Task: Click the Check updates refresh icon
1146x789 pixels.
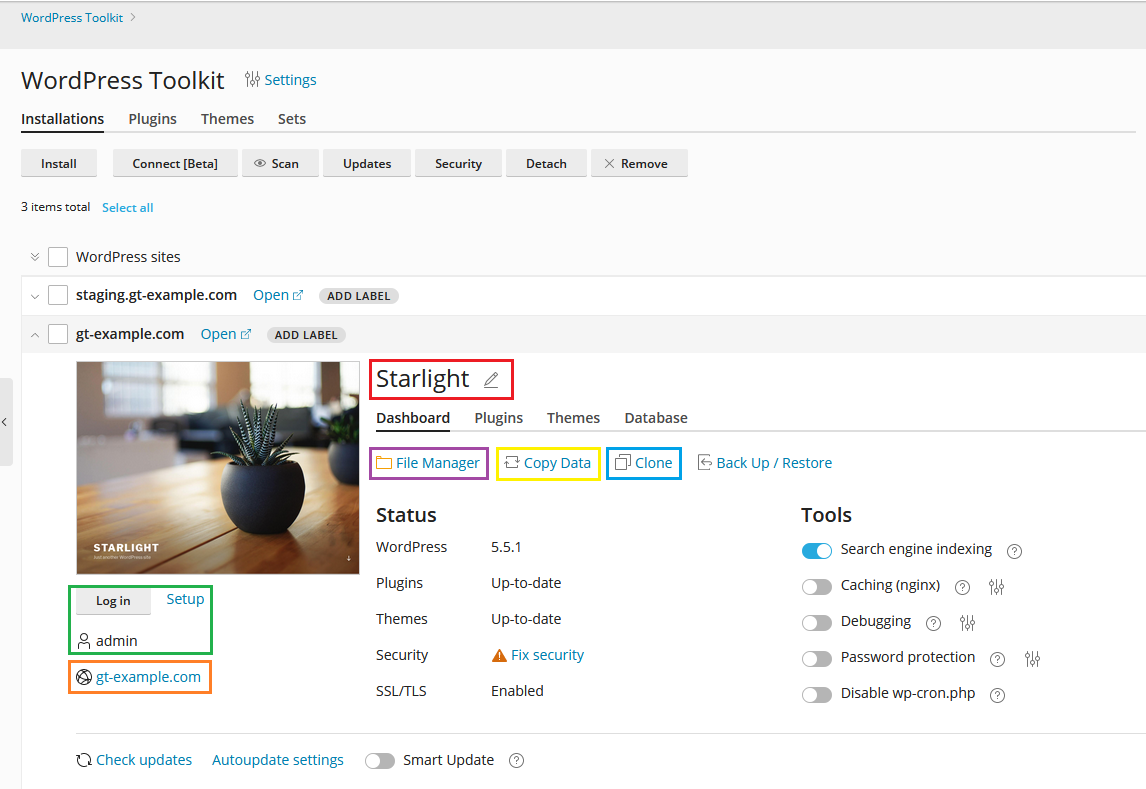Action: pos(84,761)
